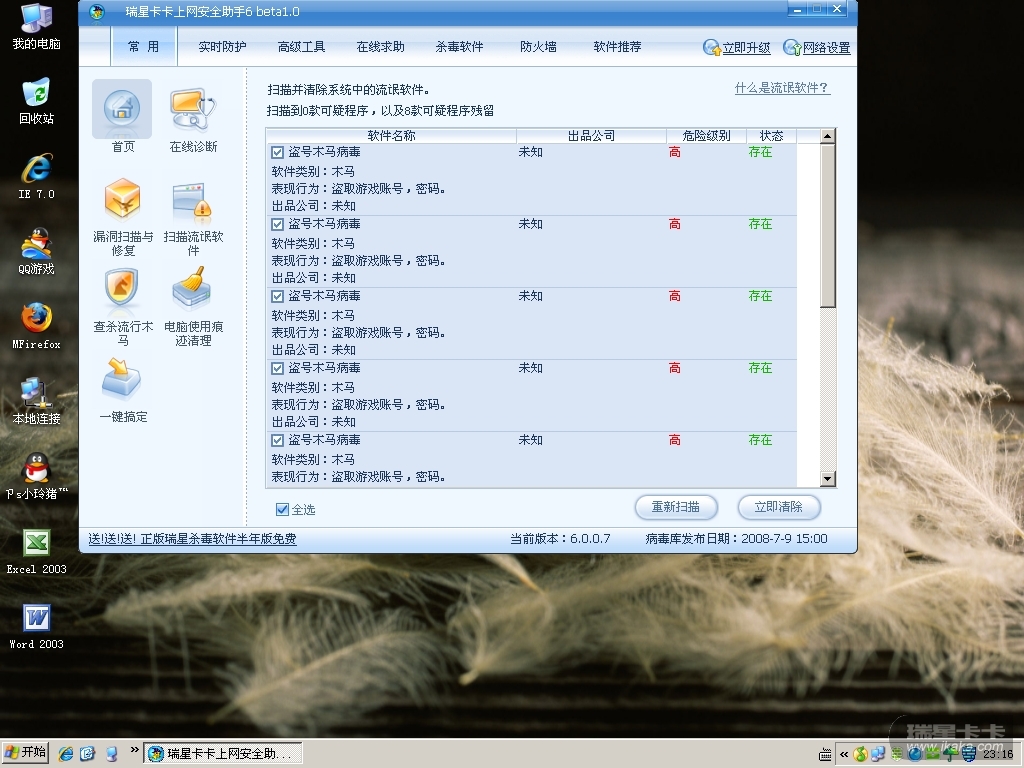
Task: Click the Windows 开始 start button
Action: pos(26,753)
